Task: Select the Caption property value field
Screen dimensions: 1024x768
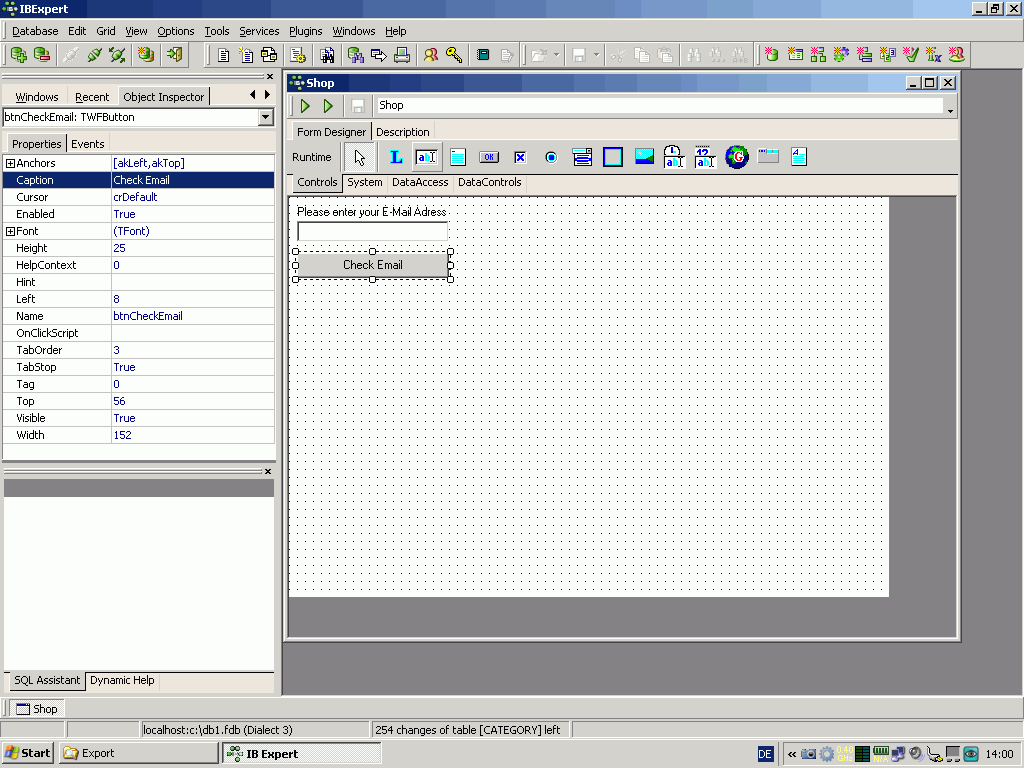Action: (x=193, y=180)
